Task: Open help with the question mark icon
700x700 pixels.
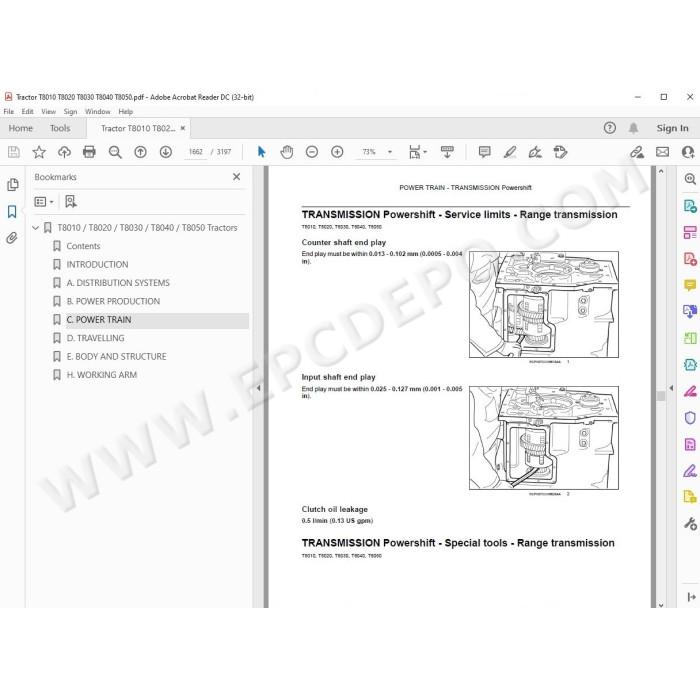Action: [609, 129]
